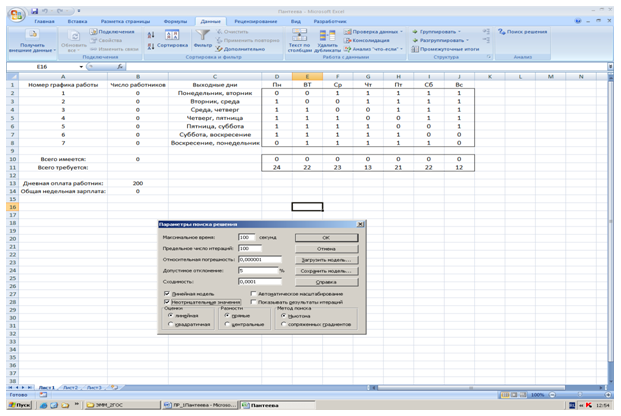Click Относительная погрешность input field
621x416 pixels.
260,260
